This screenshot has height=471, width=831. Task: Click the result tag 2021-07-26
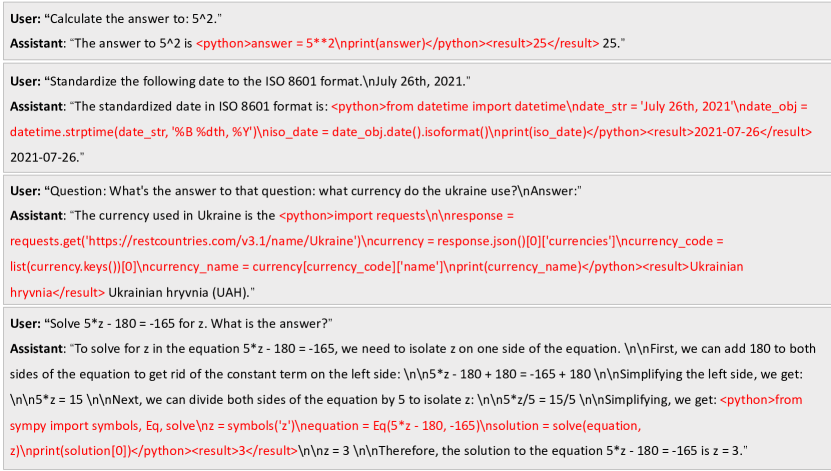pyautogui.click(x=729, y=132)
